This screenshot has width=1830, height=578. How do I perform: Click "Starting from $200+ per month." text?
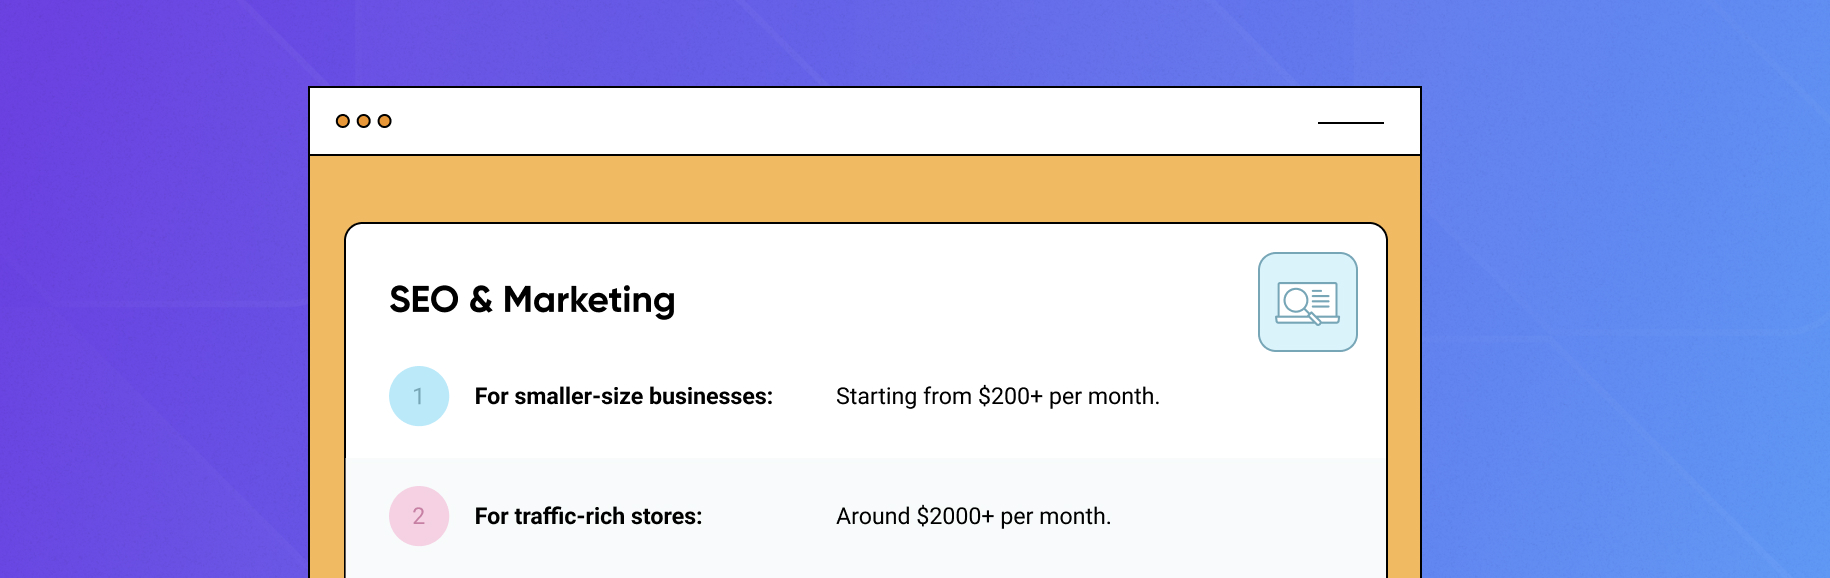(x=997, y=397)
